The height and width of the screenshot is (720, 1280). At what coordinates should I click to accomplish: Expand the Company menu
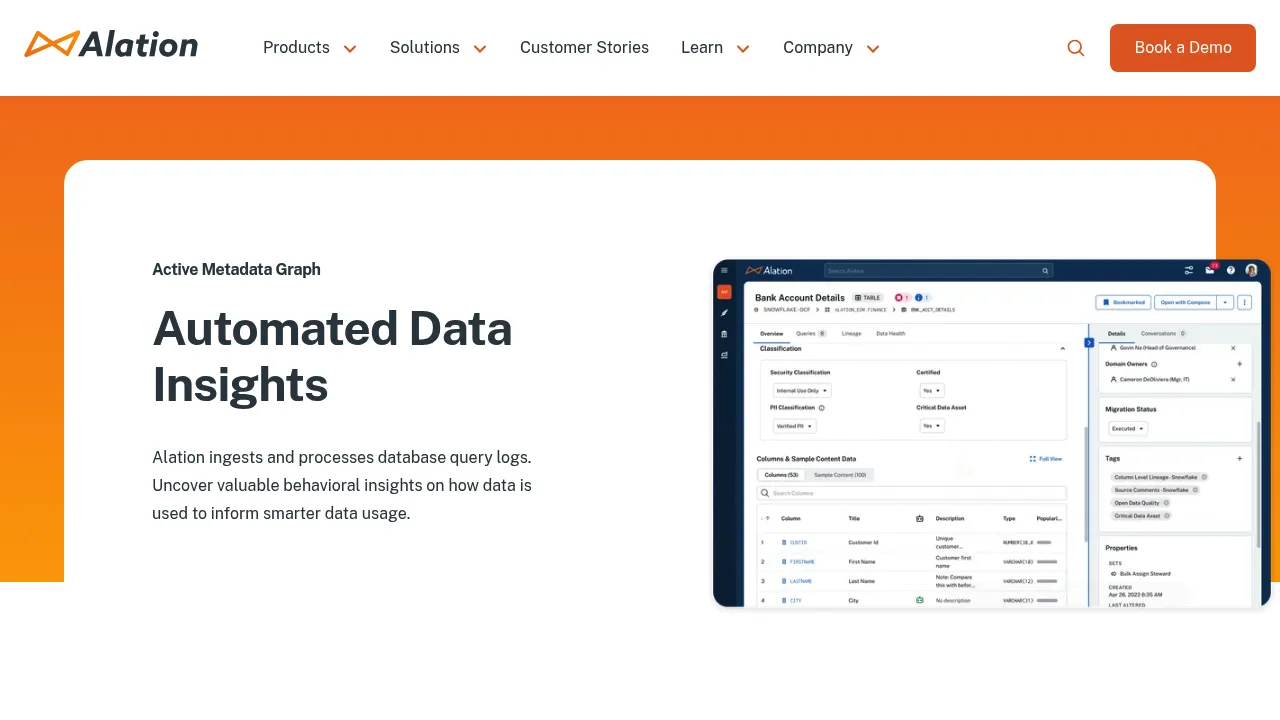point(832,48)
